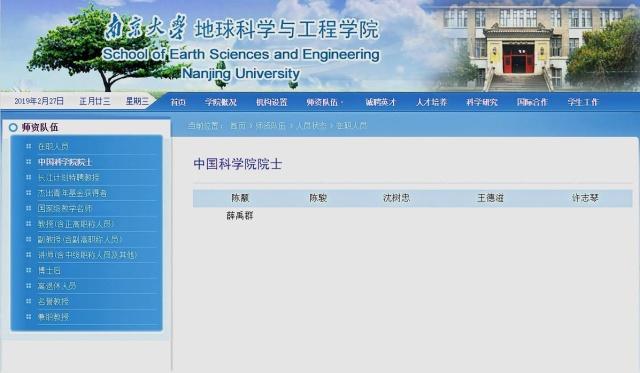Viewport: 640px width, 373px height.
Task: Open 长江计划特聘教授 sidebar entry
Action: coord(69,178)
